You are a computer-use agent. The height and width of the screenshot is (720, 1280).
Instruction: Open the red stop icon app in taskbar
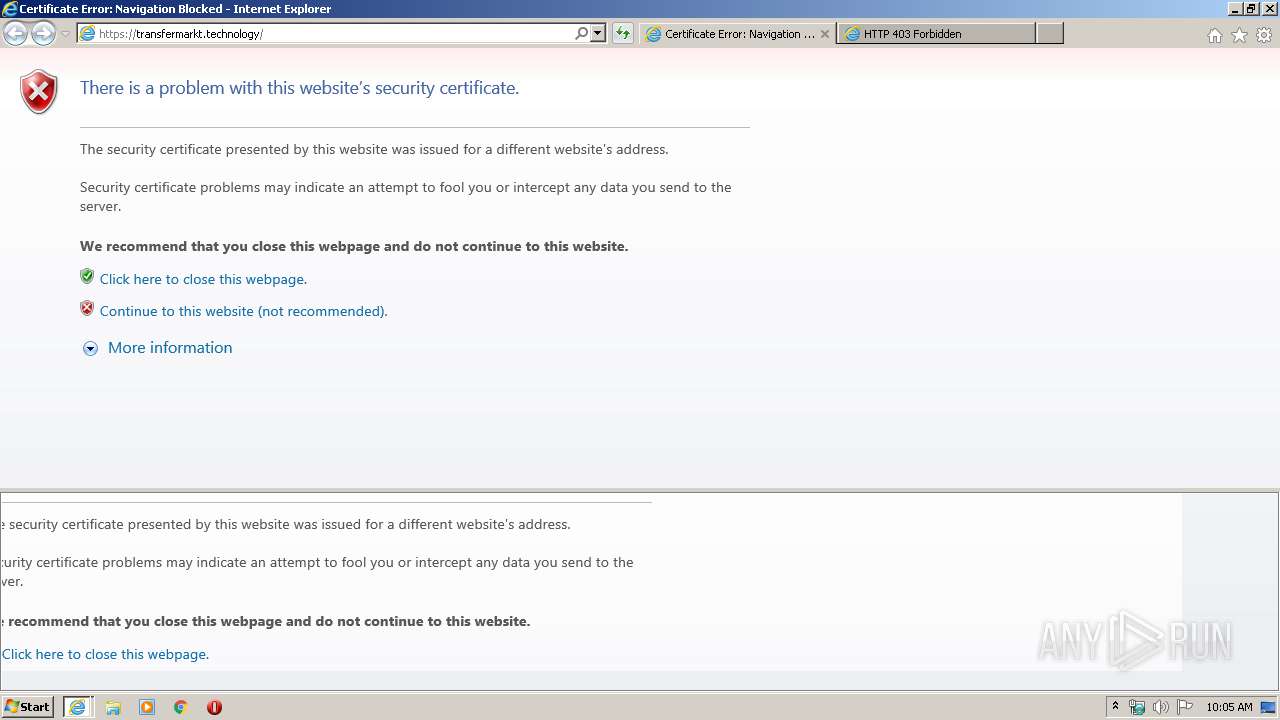pyautogui.click(x=214, y=707)
